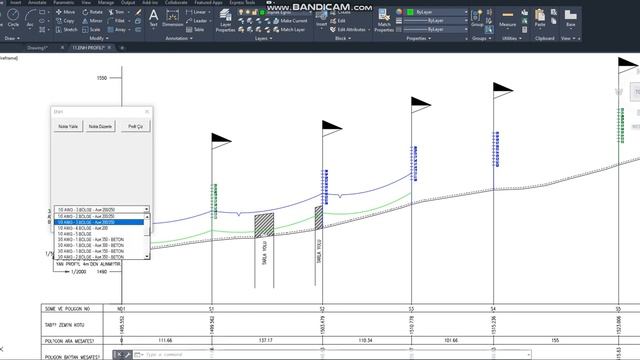The width and height of the screenshot is (640, 360).
Task: Click the Linear dimension tool
Action: [x=196, y=12]
